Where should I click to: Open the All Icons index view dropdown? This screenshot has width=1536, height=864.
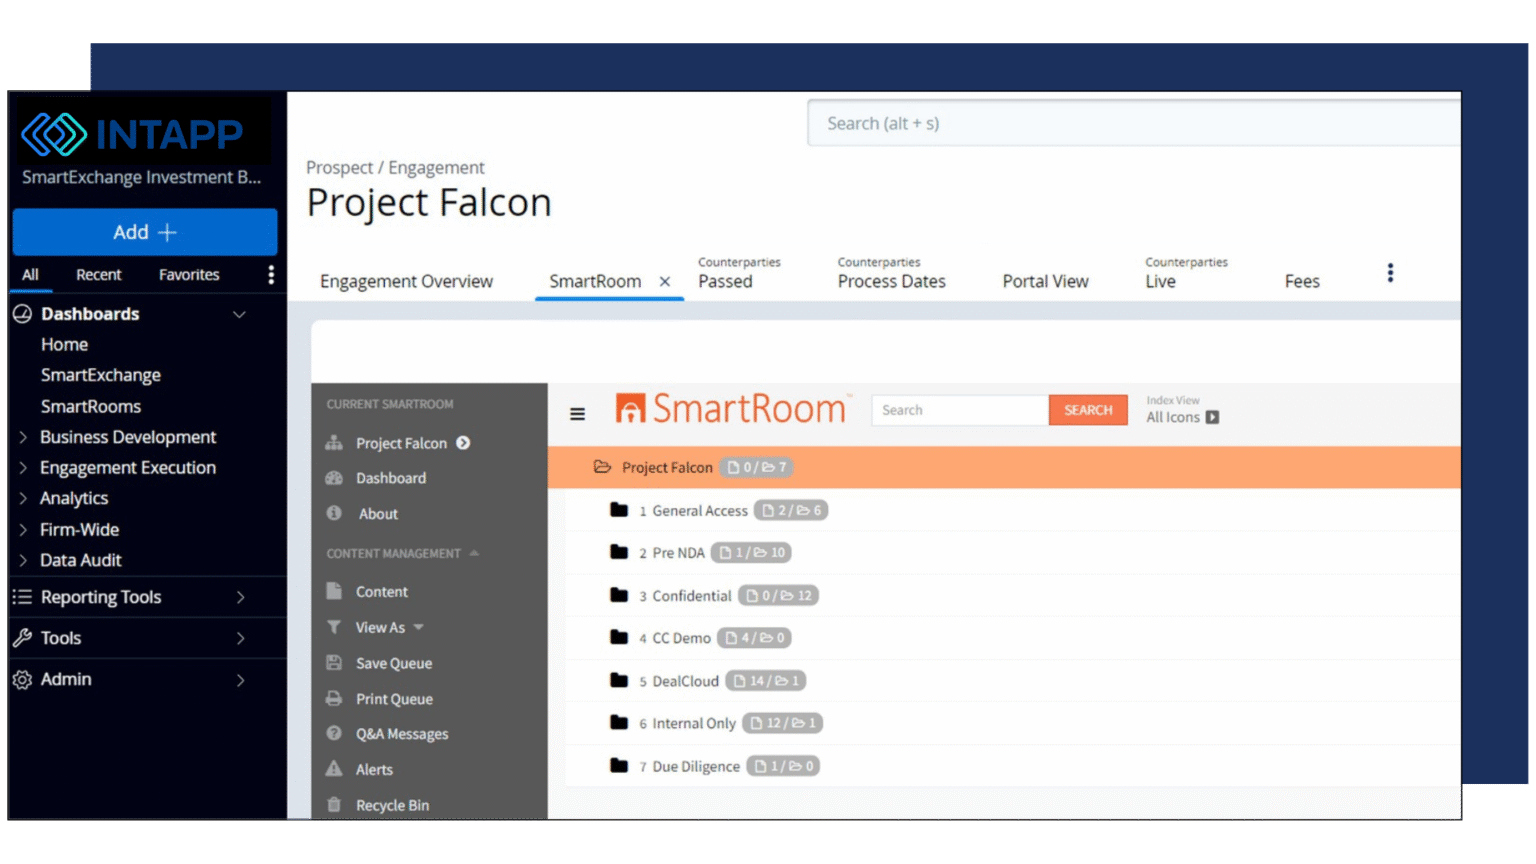1182,417
